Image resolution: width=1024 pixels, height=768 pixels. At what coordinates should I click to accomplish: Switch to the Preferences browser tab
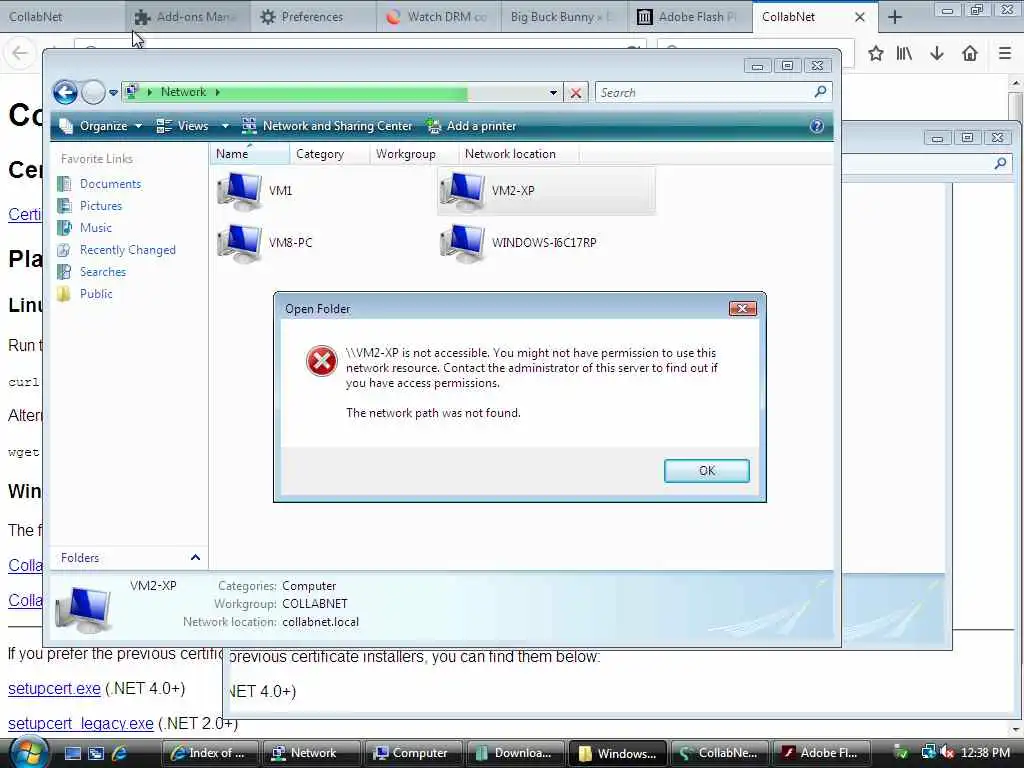coord(313,16)
